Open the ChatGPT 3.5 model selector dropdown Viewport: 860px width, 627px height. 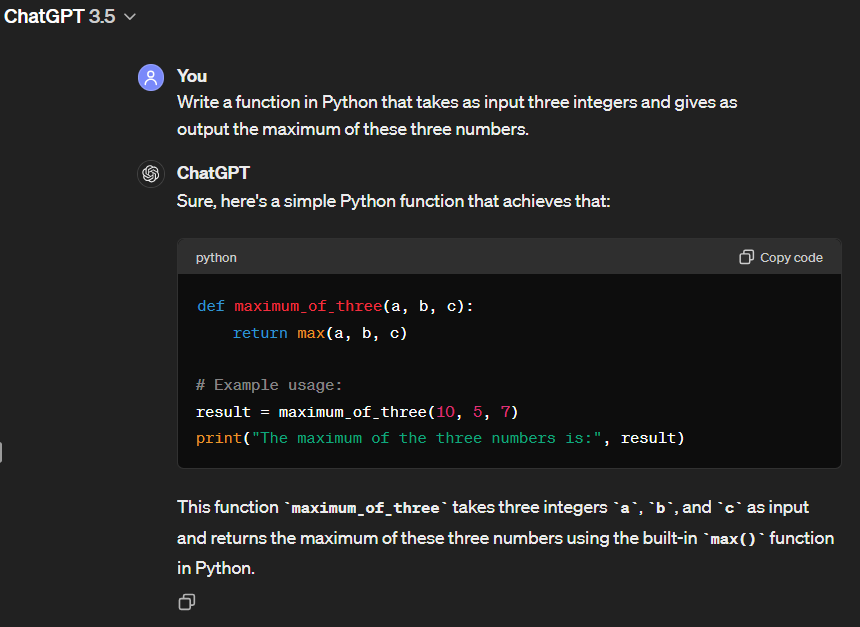point(70,16)
